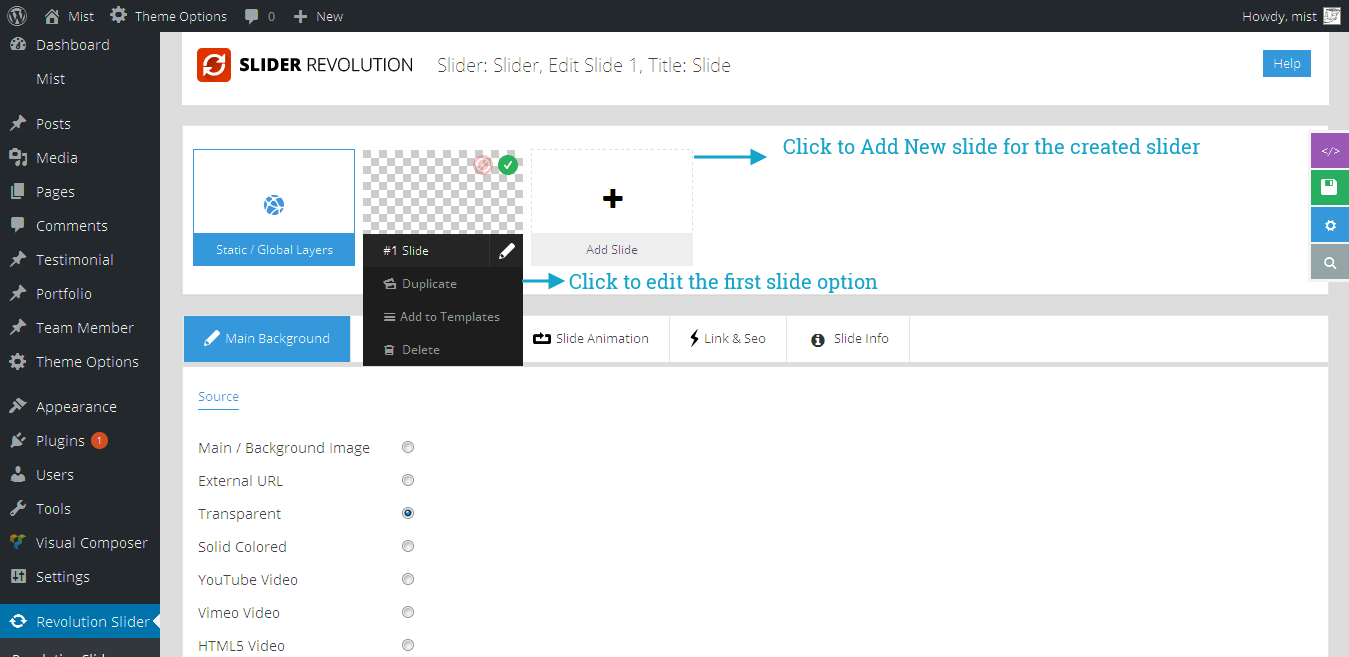
Task: Click the green checkmark on slide thumbnail
Action: (508, 165)
